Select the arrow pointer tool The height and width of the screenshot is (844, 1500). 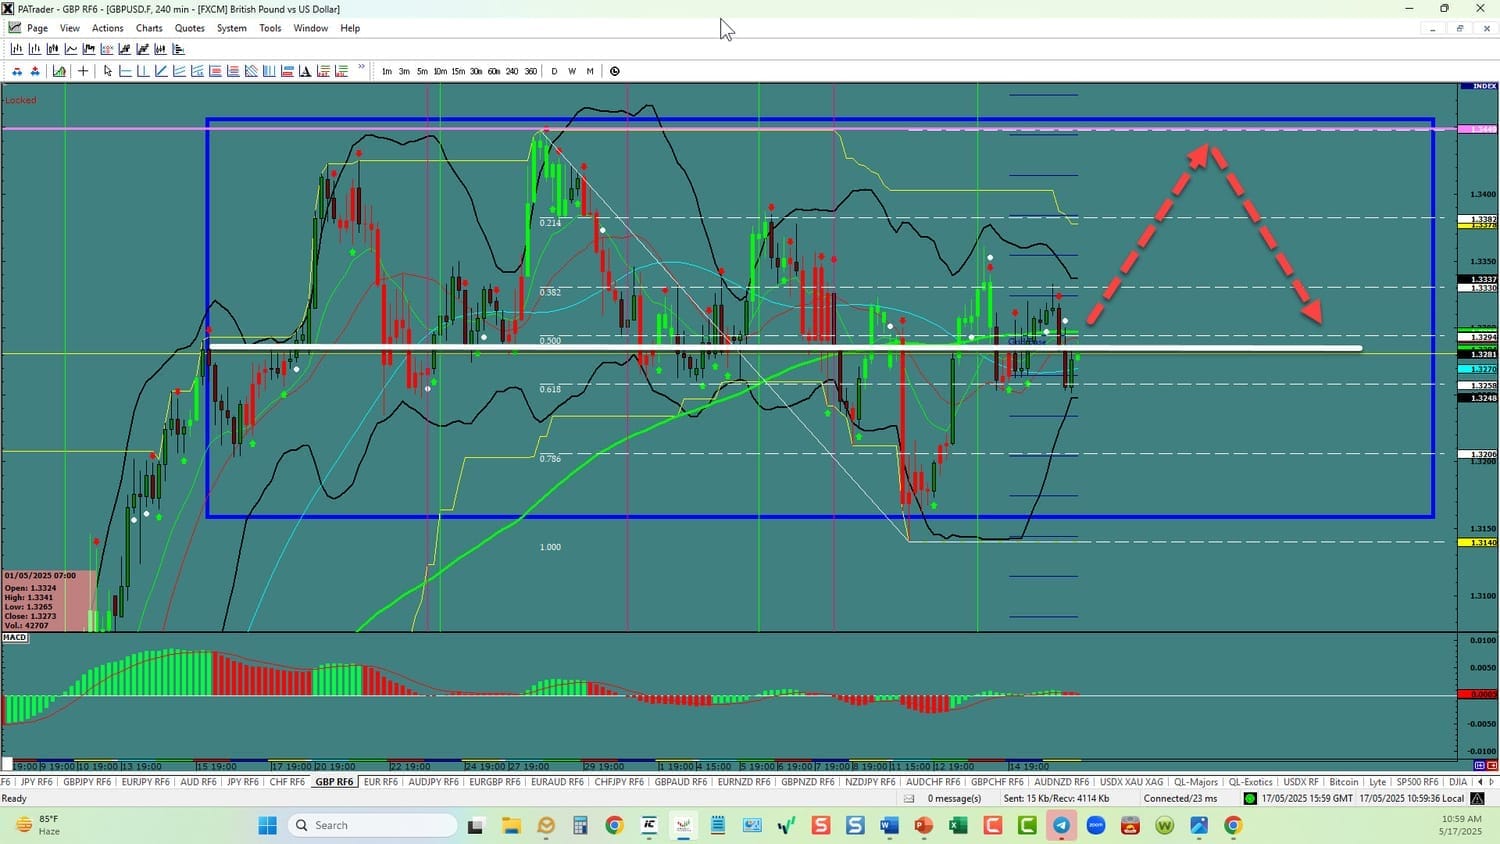point(108,71)
